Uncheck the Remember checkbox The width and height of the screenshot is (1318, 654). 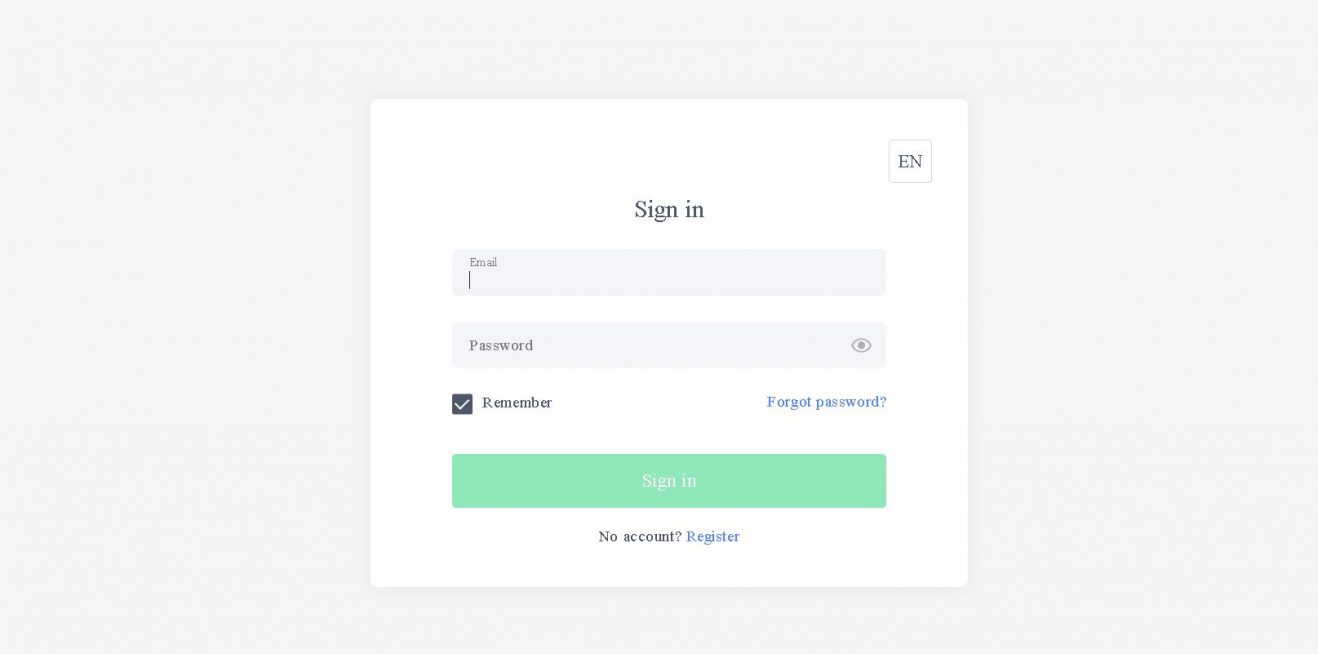click(x=462, y=404)
